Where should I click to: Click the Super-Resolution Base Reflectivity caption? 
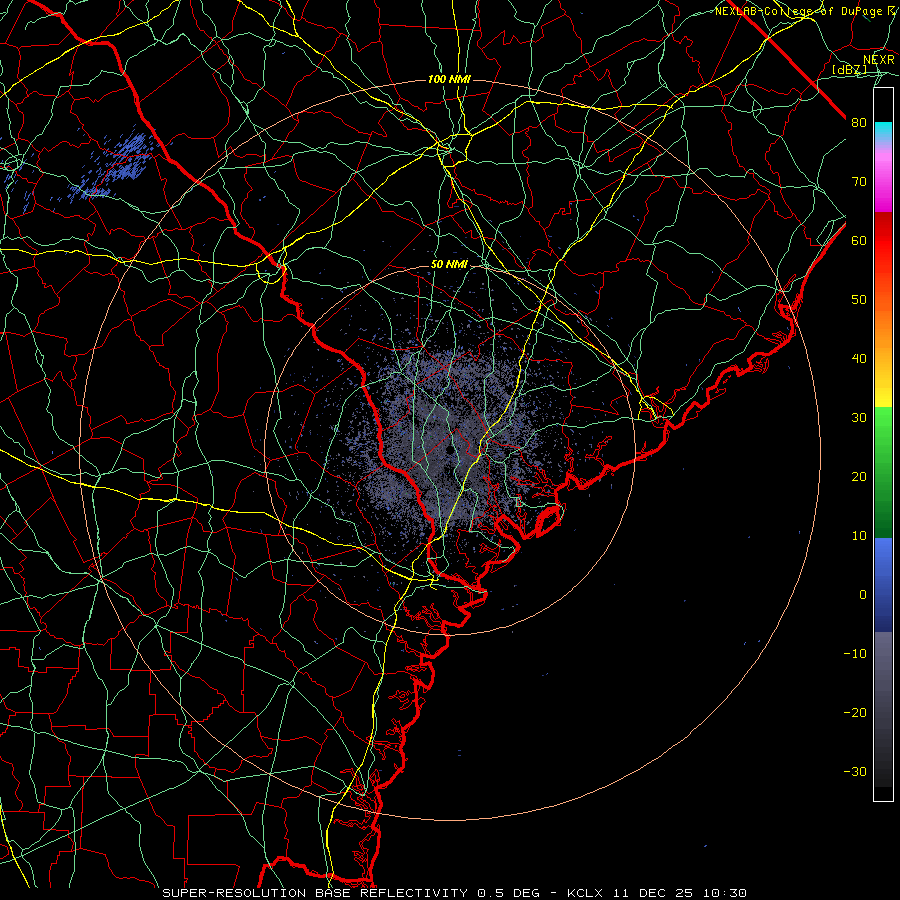tap(315, 893)
